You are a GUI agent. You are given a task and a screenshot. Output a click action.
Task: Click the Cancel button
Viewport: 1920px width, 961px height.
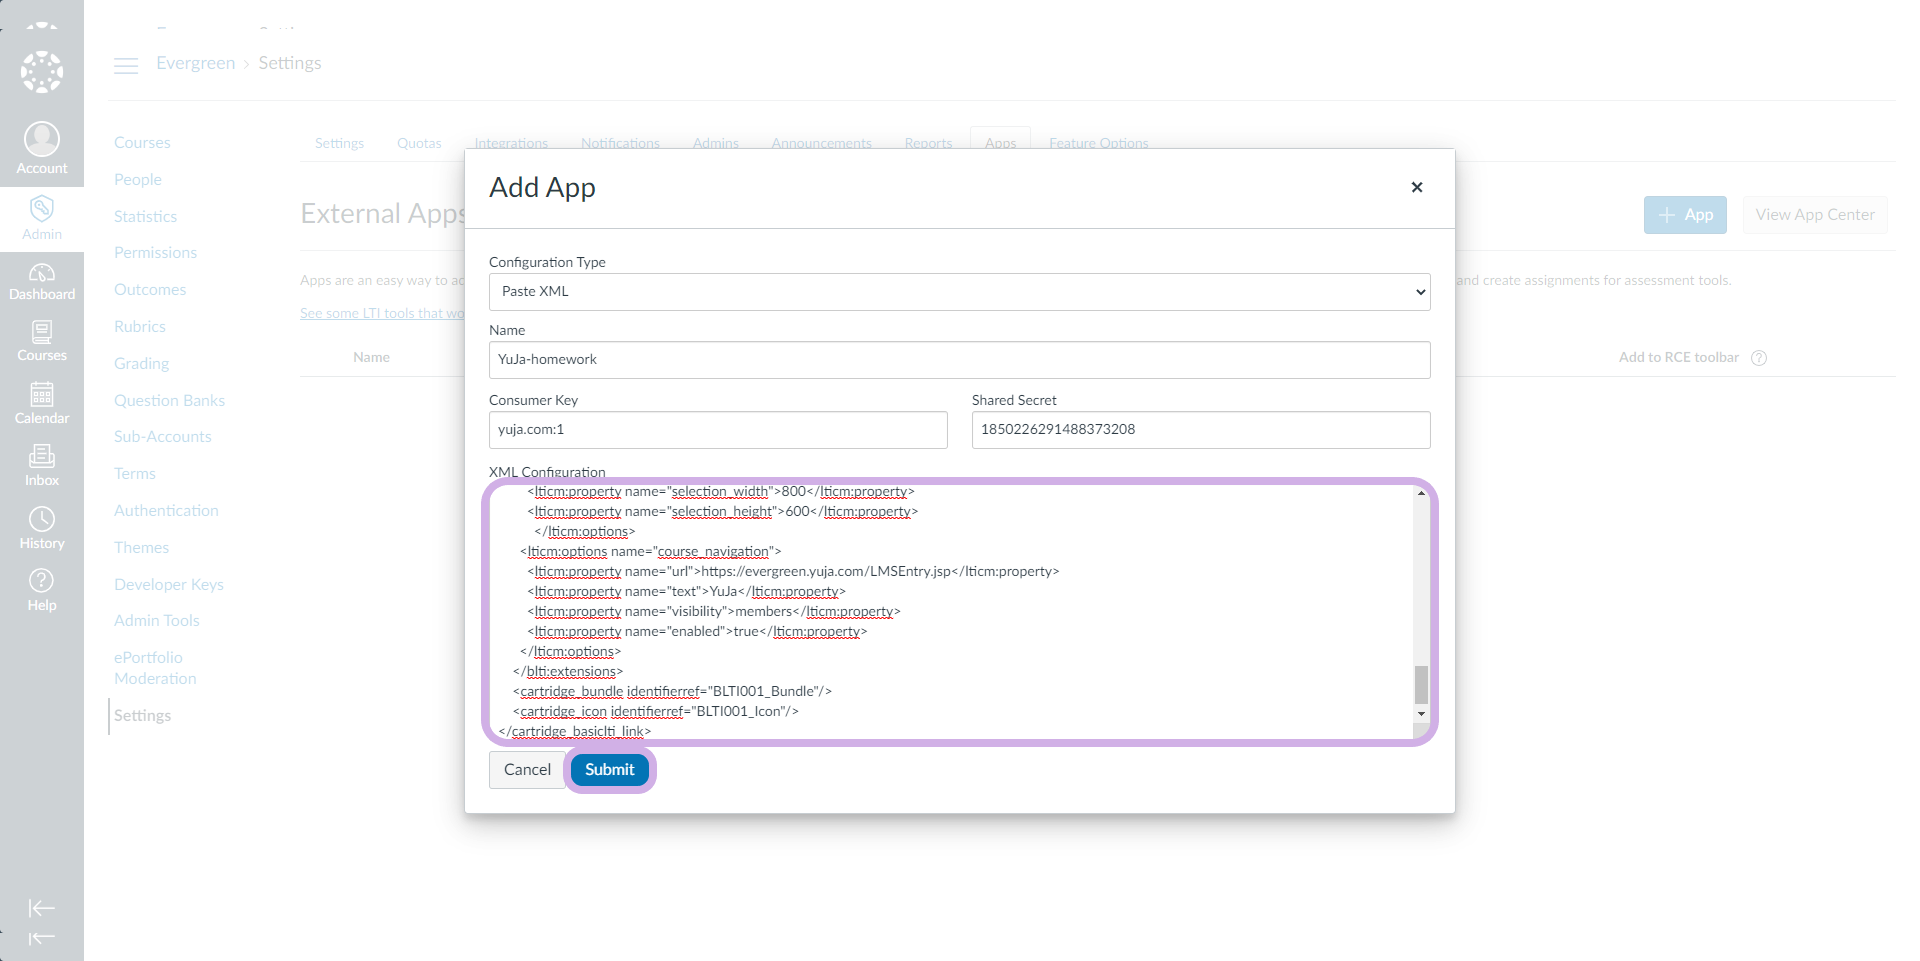527,770
